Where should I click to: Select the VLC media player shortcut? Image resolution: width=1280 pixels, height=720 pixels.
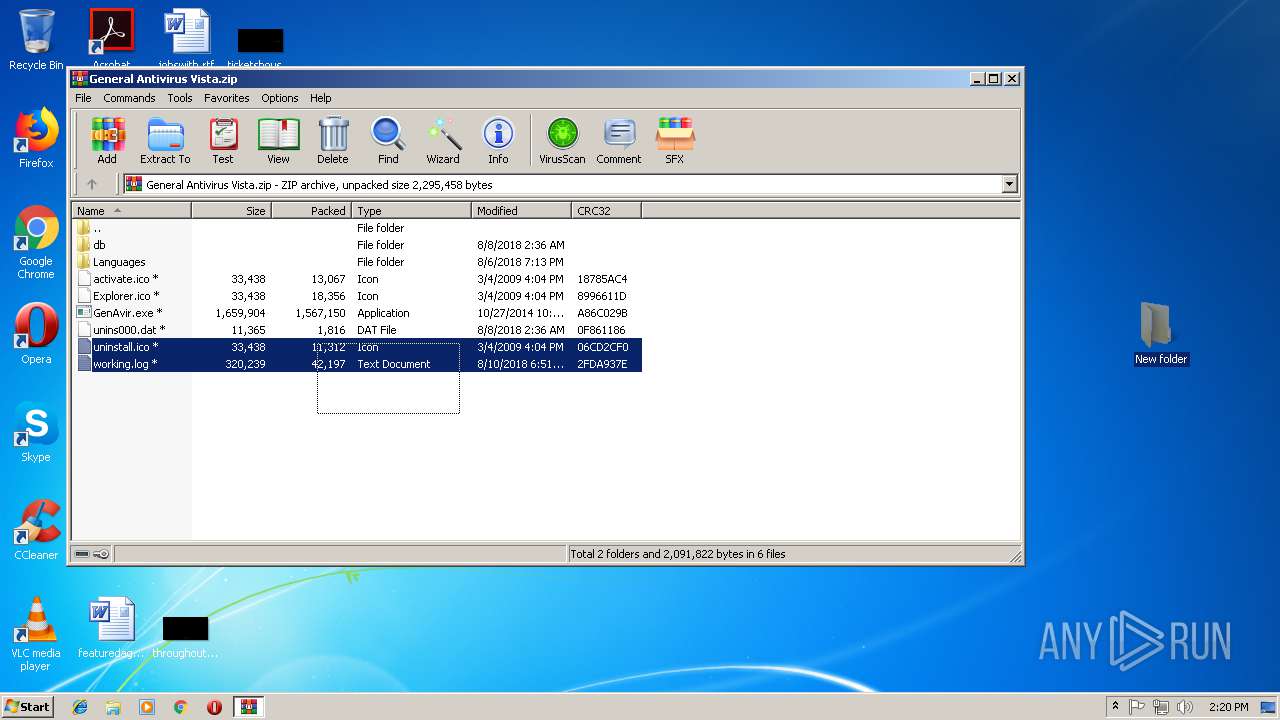pyautogui.click(x=36, y=634)
